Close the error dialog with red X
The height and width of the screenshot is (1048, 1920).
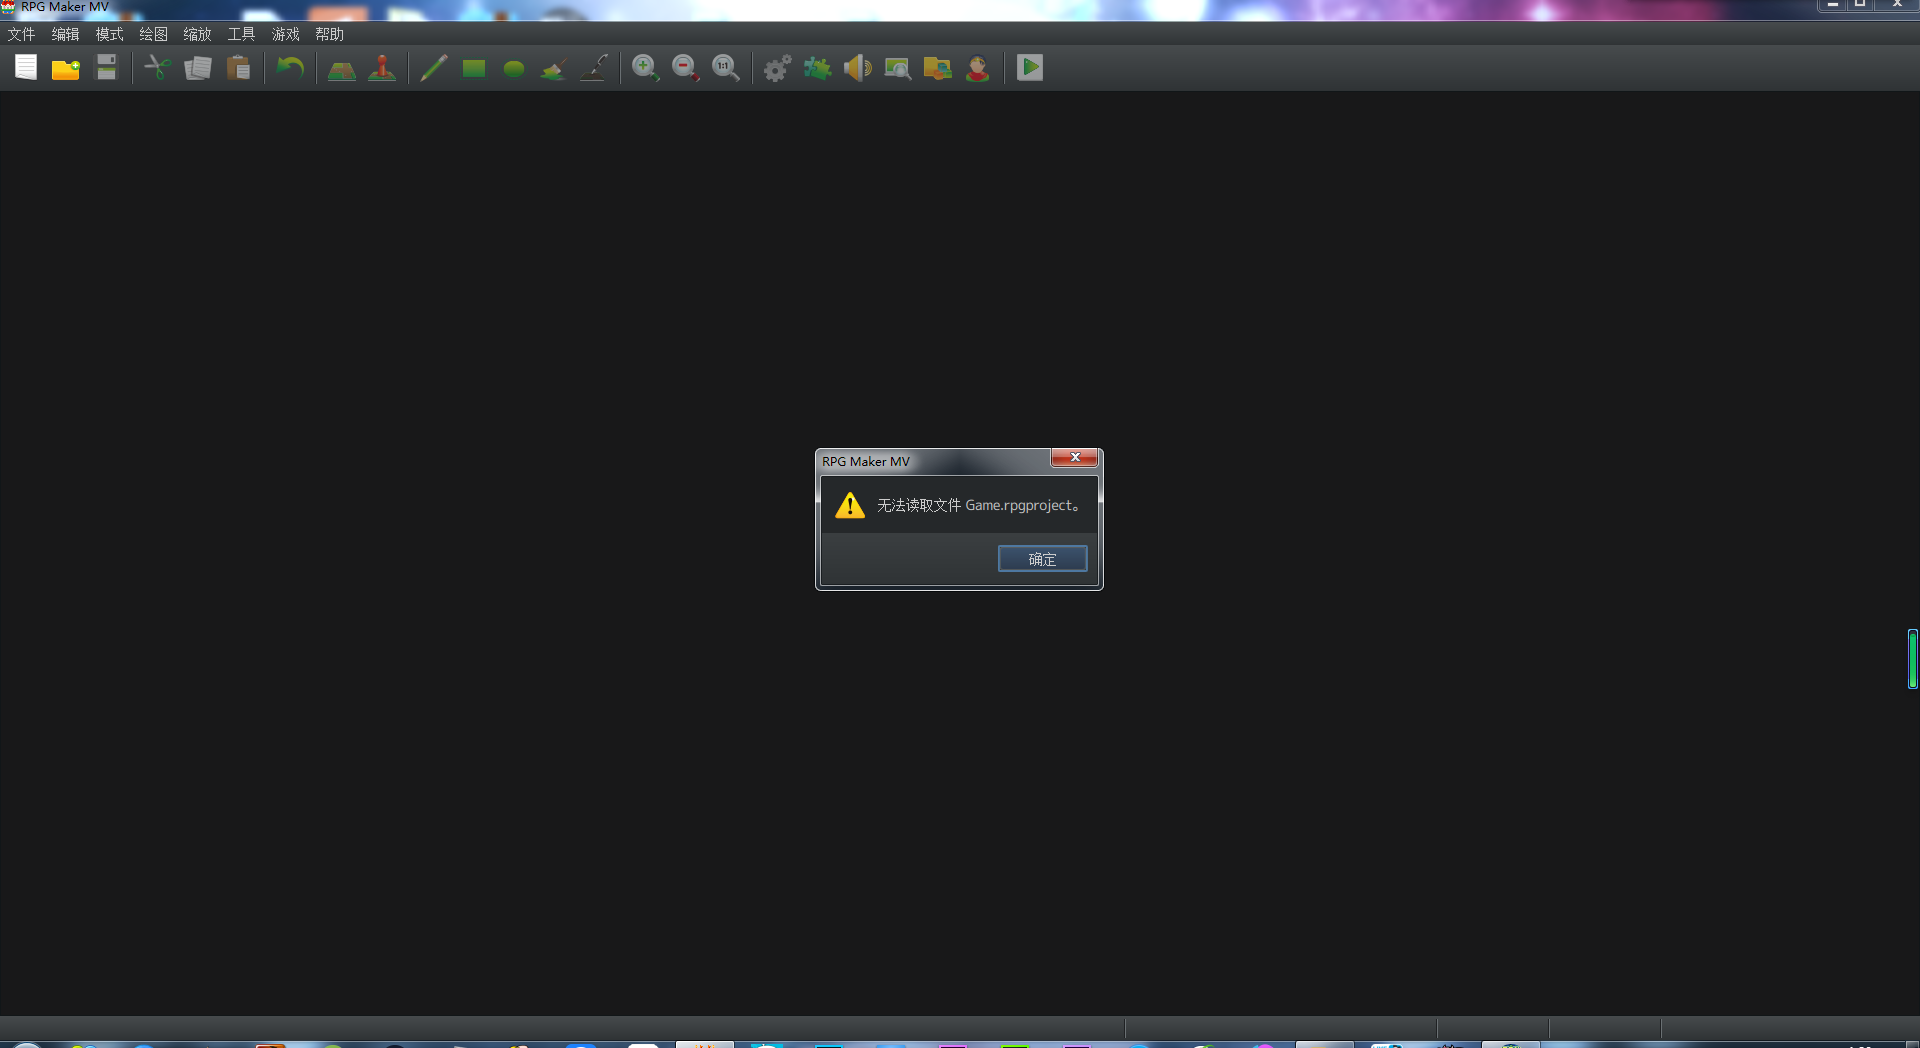coord(1075,458)
